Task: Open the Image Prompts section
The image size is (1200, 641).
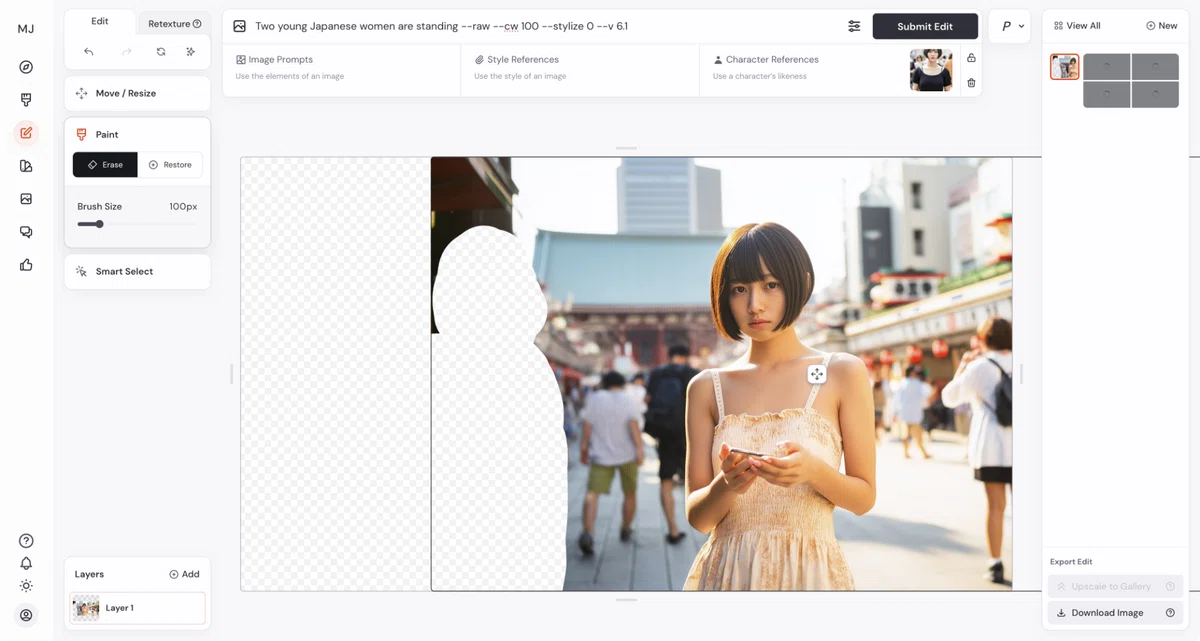Action: point(341,67)
